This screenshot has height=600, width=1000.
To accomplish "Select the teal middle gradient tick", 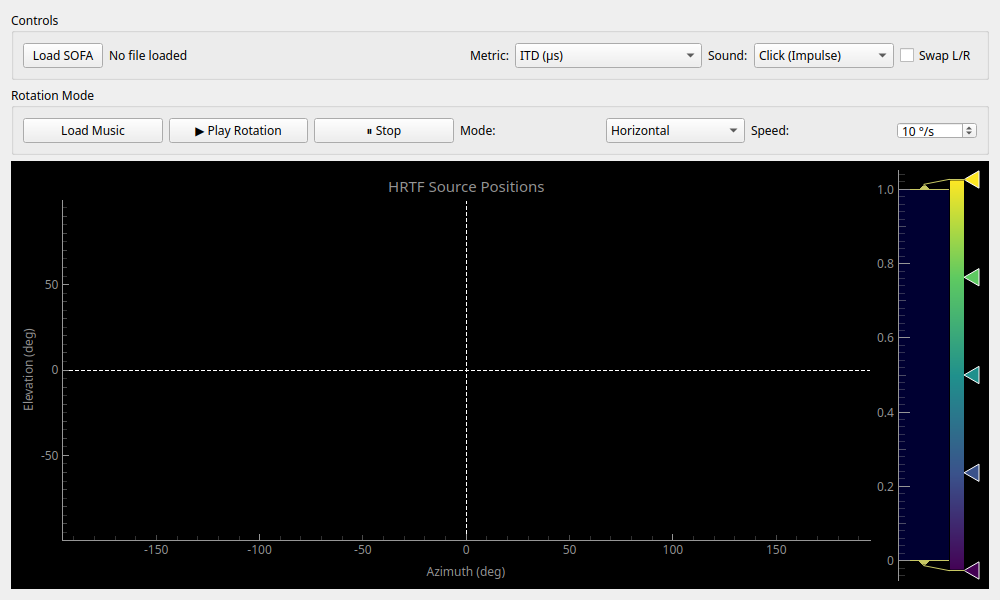I will (971, 375).
